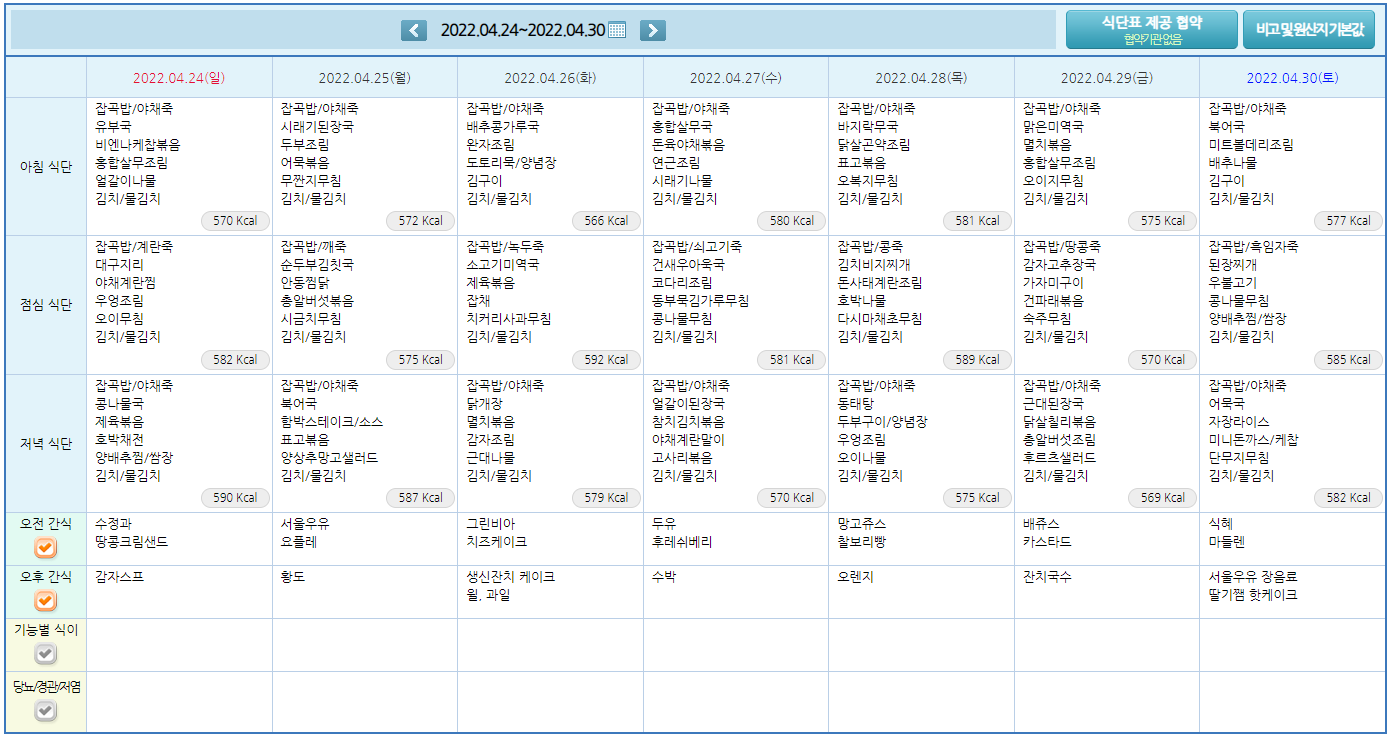Click the 동태탕 dinner item
The width and height of the screenshot is (1390, 738).
coord(856,404)
